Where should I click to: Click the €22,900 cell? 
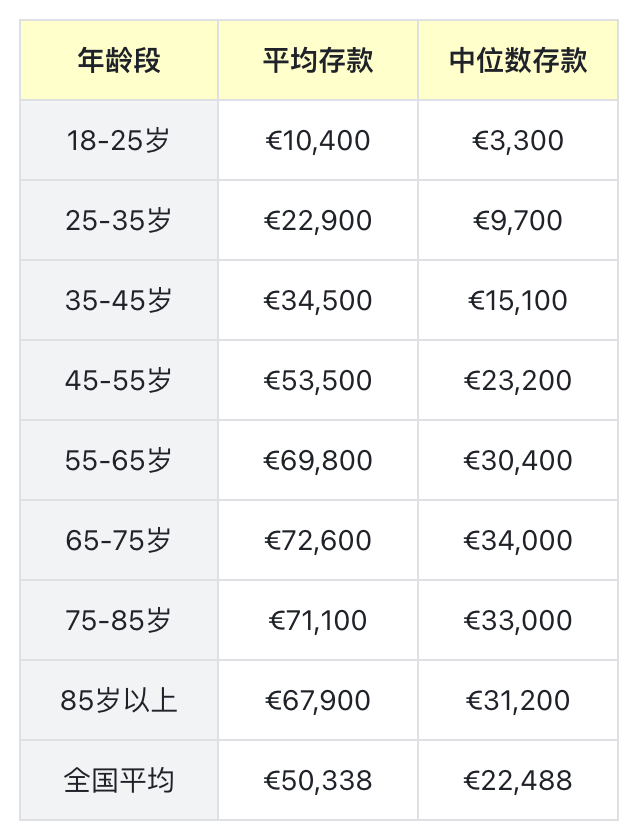318,221
